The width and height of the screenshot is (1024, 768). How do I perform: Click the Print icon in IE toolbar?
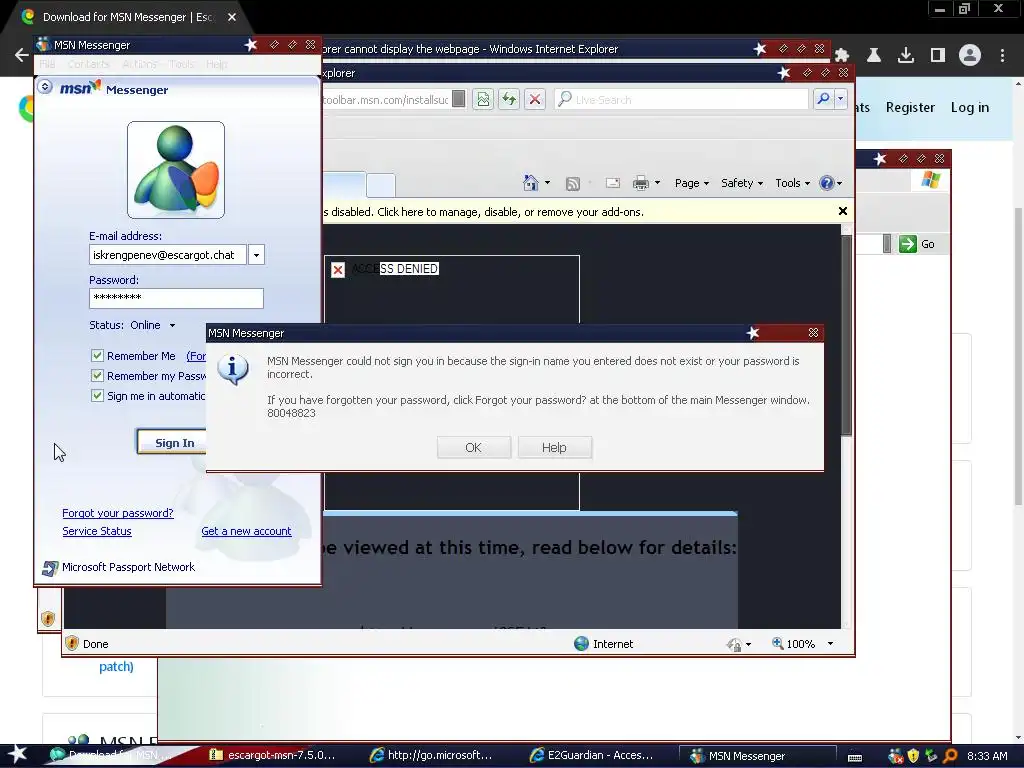pyautogui.click(x=641, y=184)
